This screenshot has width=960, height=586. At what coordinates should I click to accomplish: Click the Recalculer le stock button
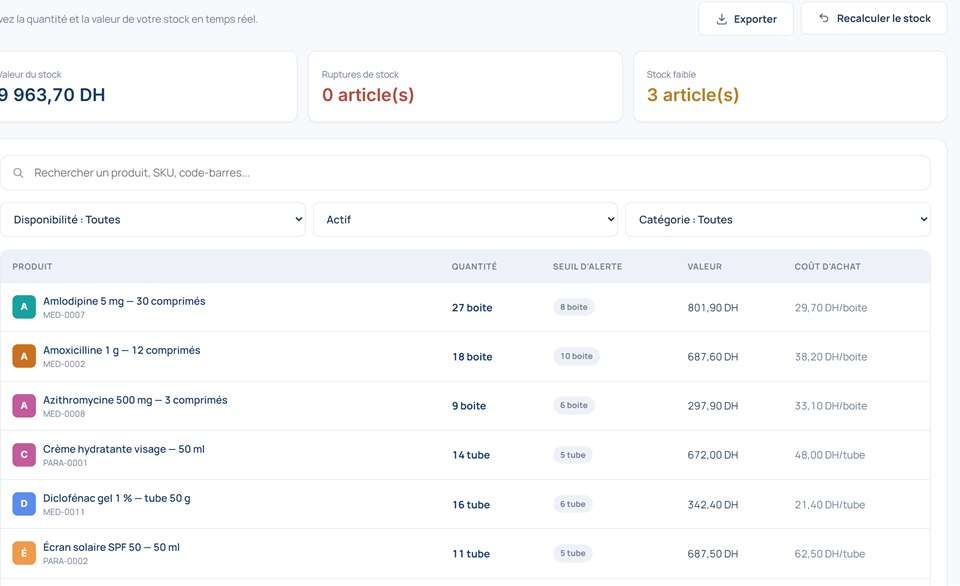tap(874, 18)
